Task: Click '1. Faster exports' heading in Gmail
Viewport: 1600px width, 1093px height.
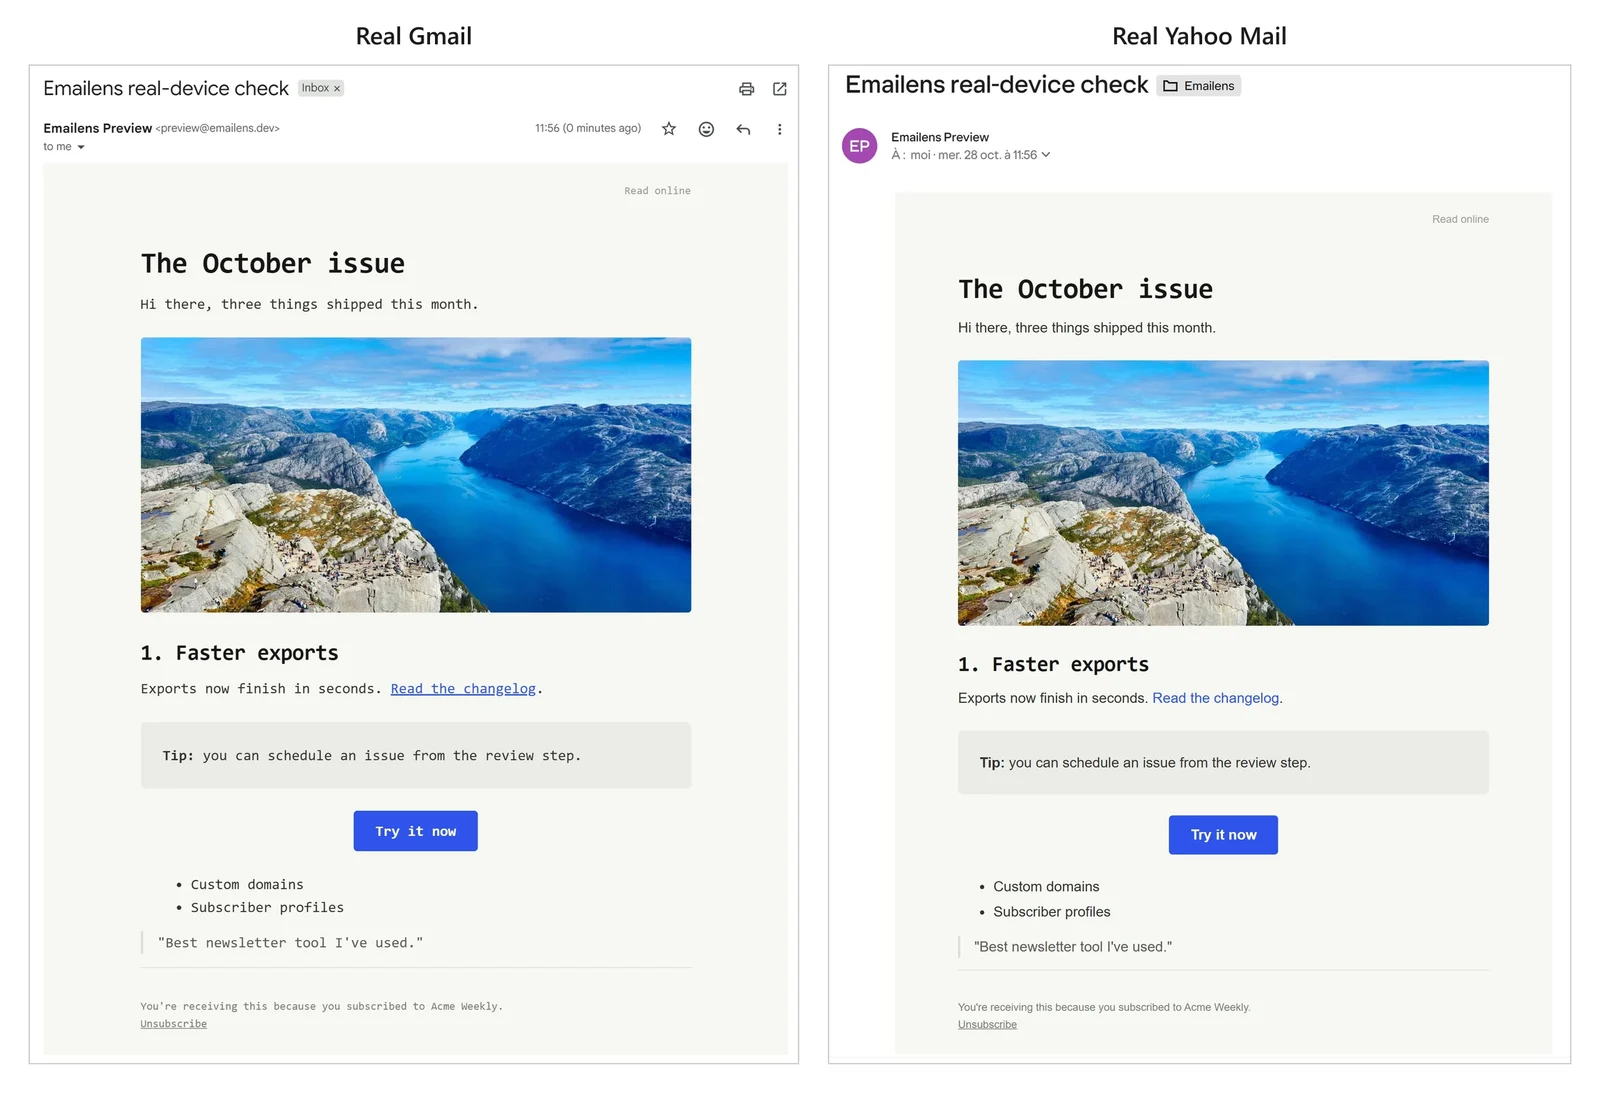Action: (239, 653)
